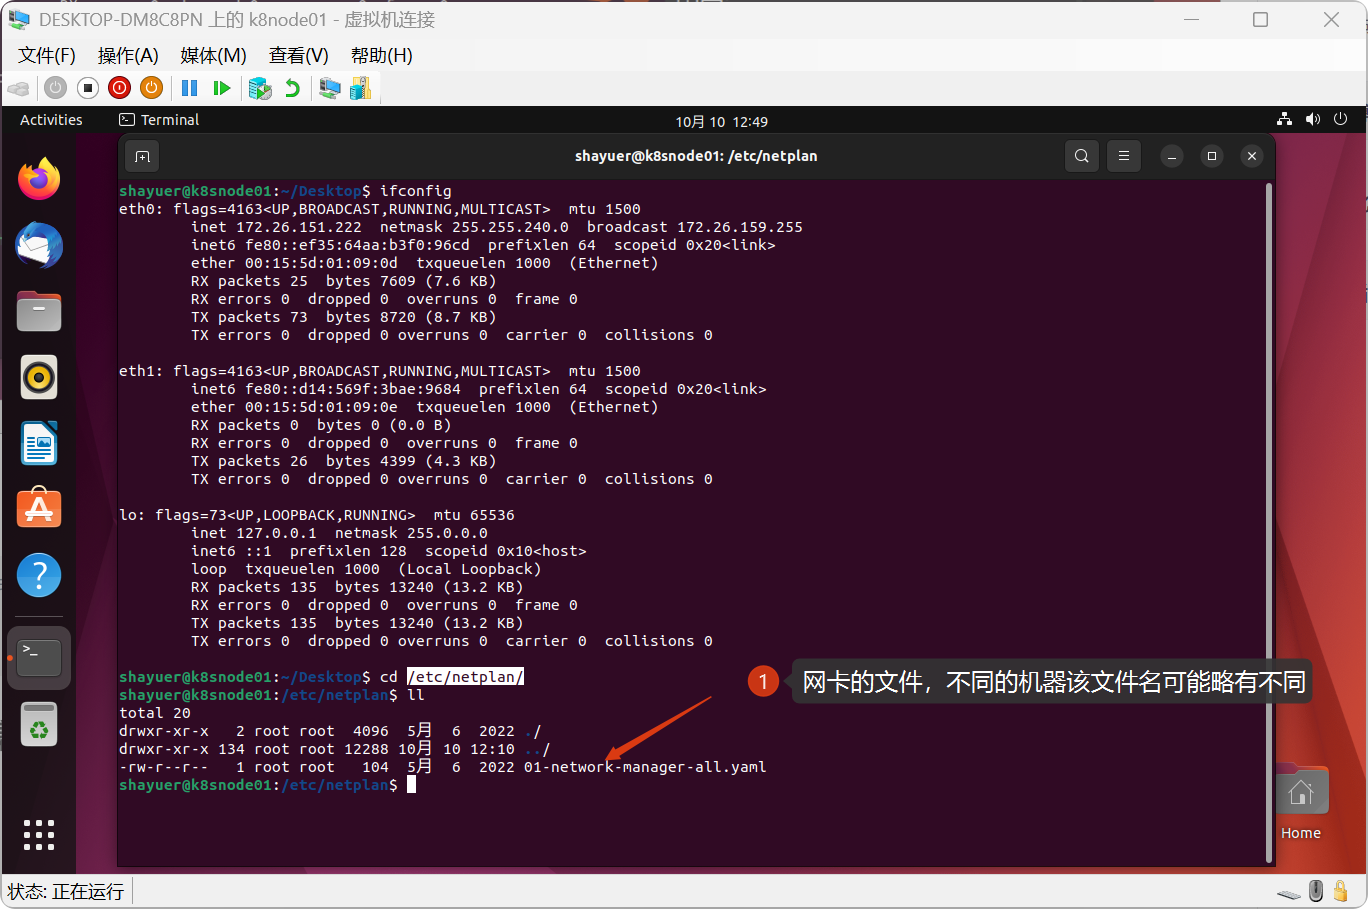Launch Thunderbird Mail from the dock
The image size is (1368, 909).
39,245
